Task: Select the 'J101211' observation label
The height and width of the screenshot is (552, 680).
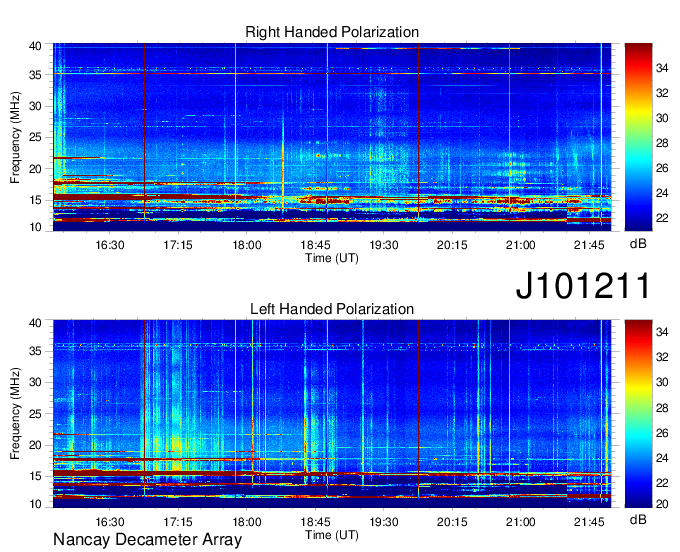Action: 583,286
